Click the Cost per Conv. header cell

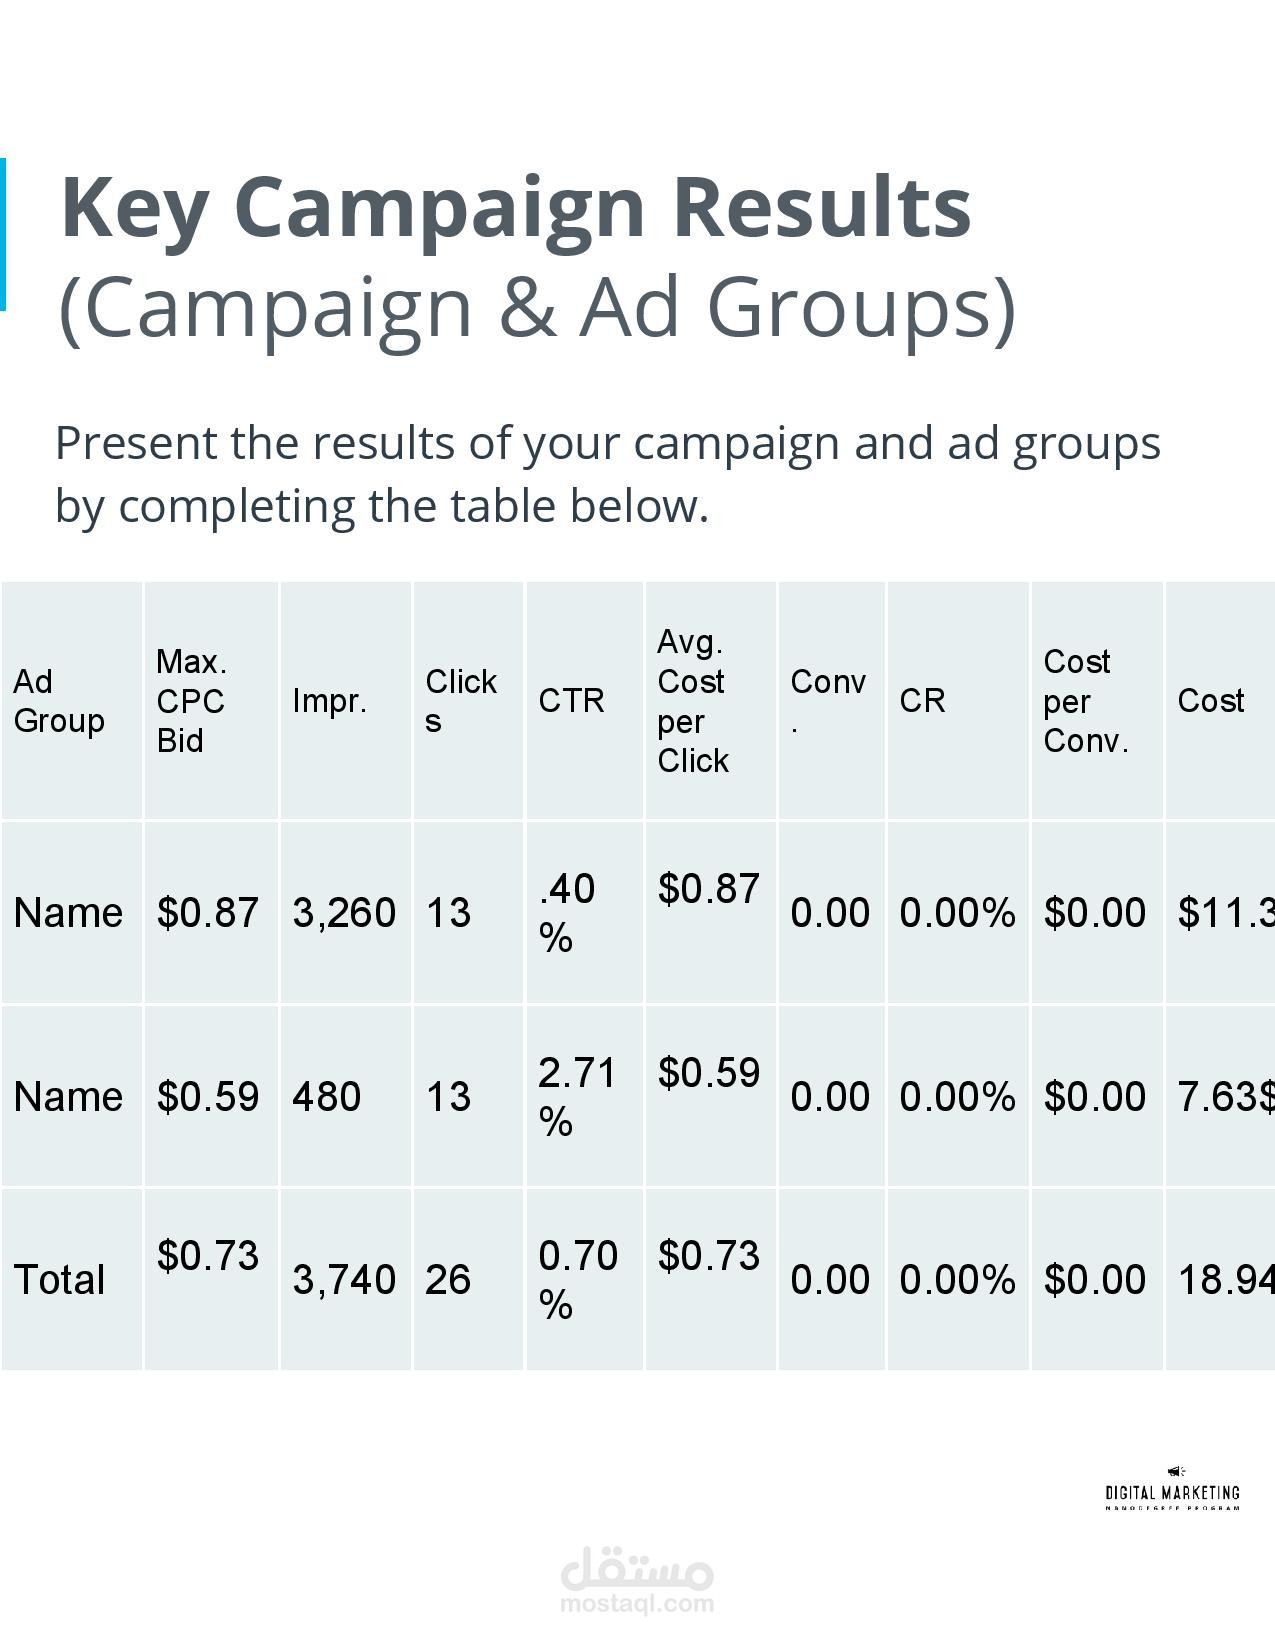click(x=1086, y=701)
